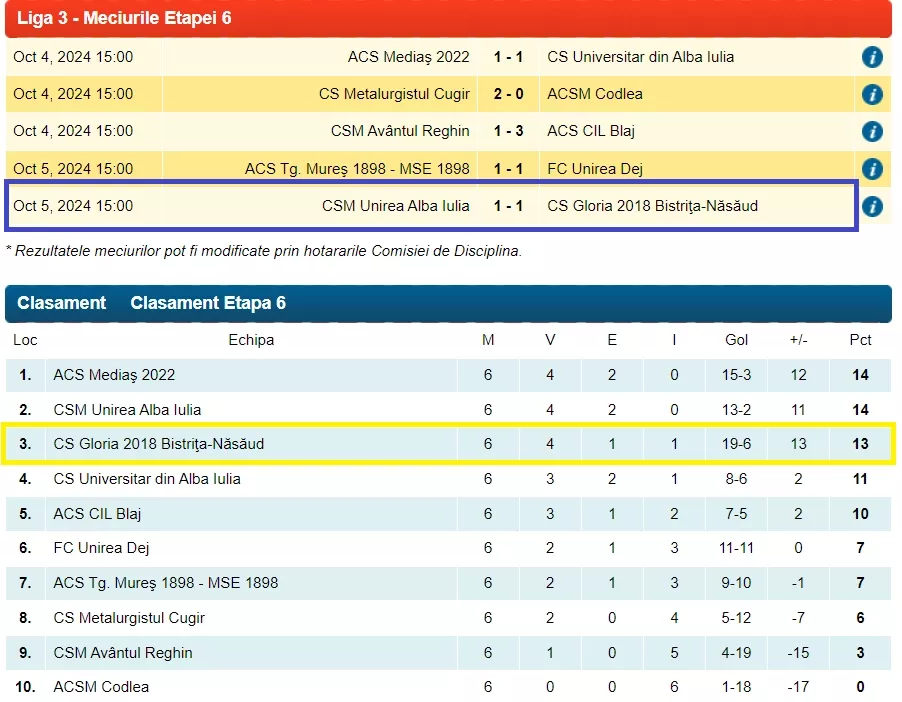902x702 pixels.
Task: Click CSM Unirea Alba Iulia in standings
Action: [x=127, y=410]
